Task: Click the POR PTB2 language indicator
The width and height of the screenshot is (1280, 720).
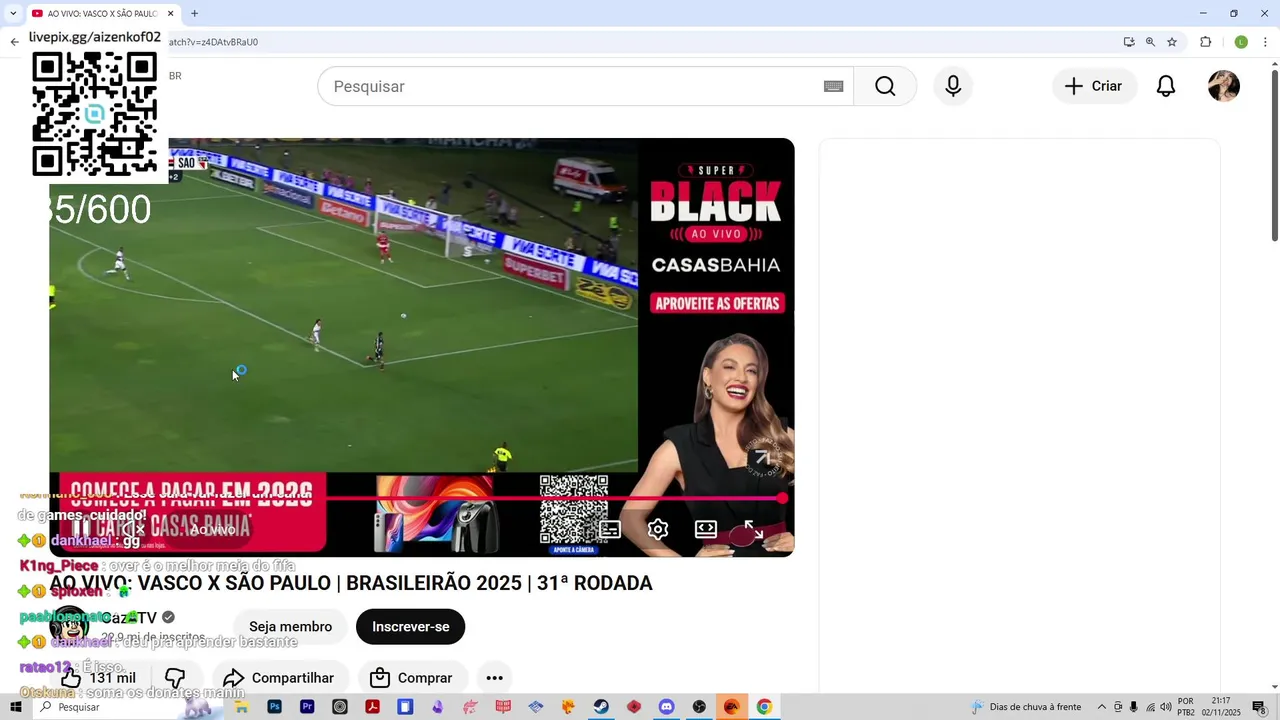Action: 1186,707
